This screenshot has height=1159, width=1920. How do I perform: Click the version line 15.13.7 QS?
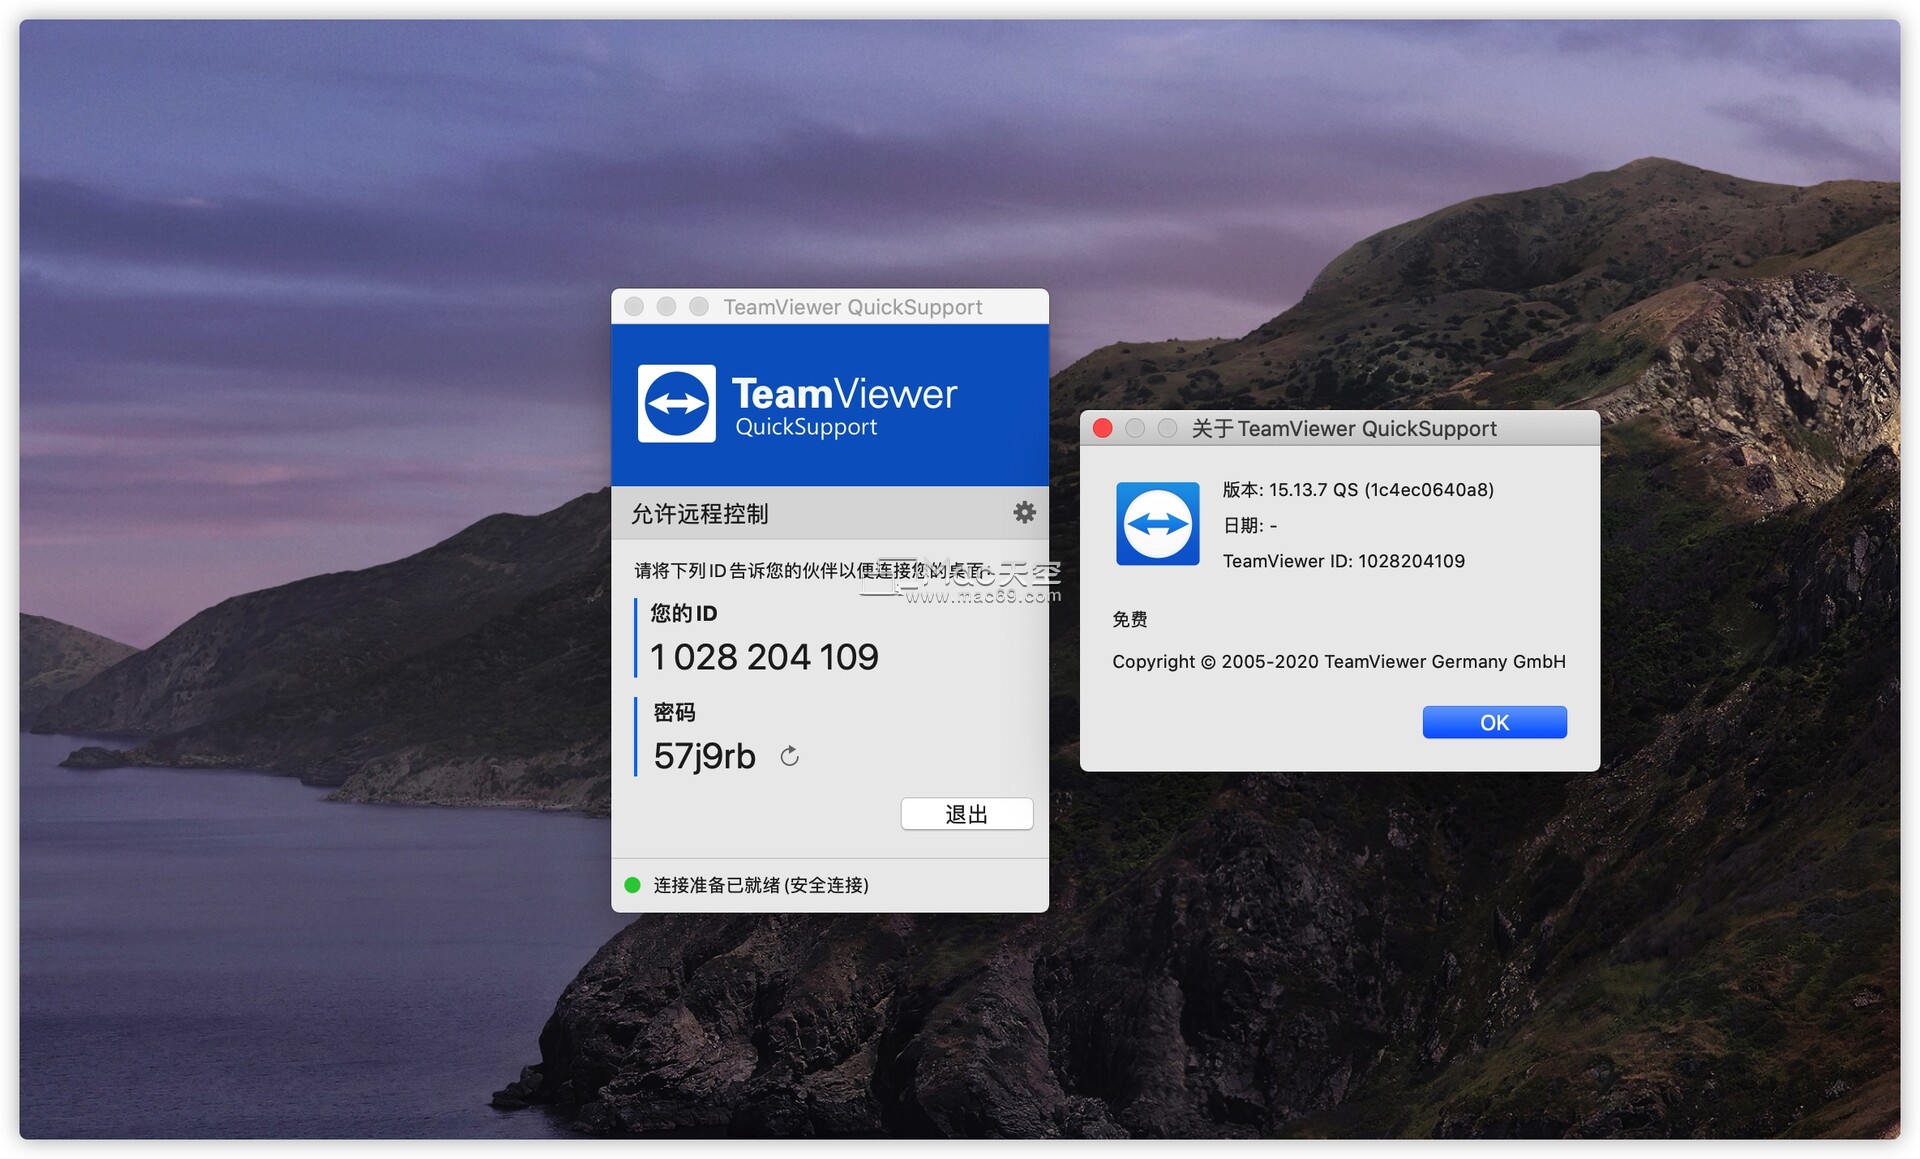pos(1358,490)
